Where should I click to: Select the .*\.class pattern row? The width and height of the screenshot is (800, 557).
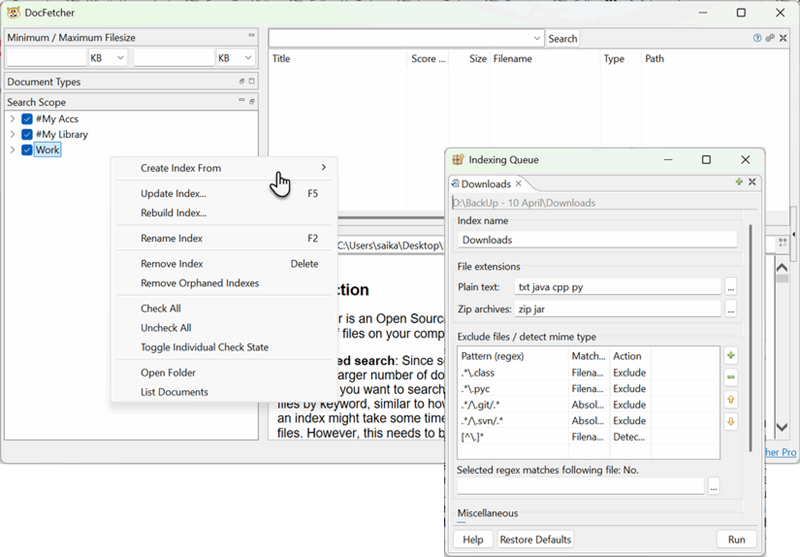[589, 373]
